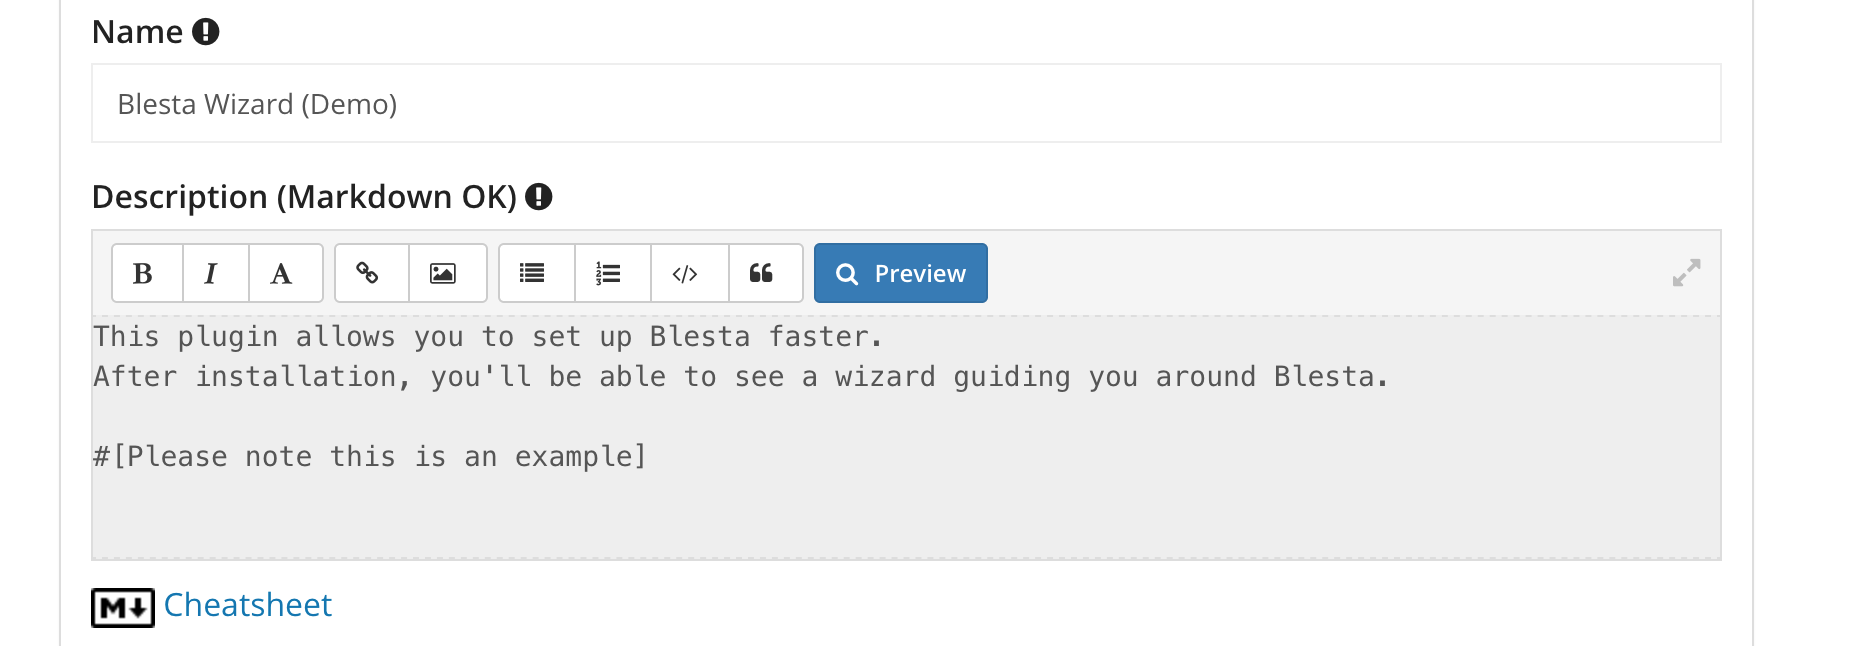Add an unordered bullet list
The image size is (1860, 646).
coord(532,273)
